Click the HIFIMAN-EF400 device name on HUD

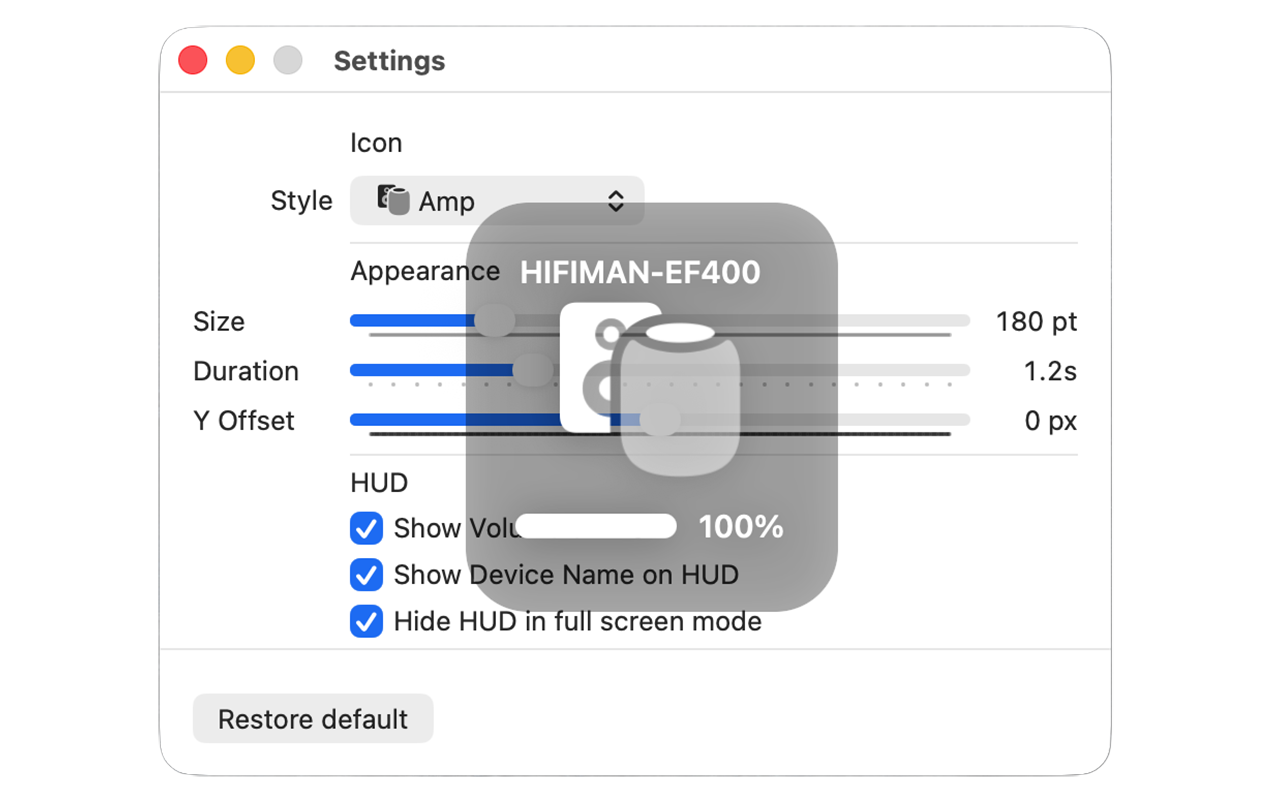640,272
